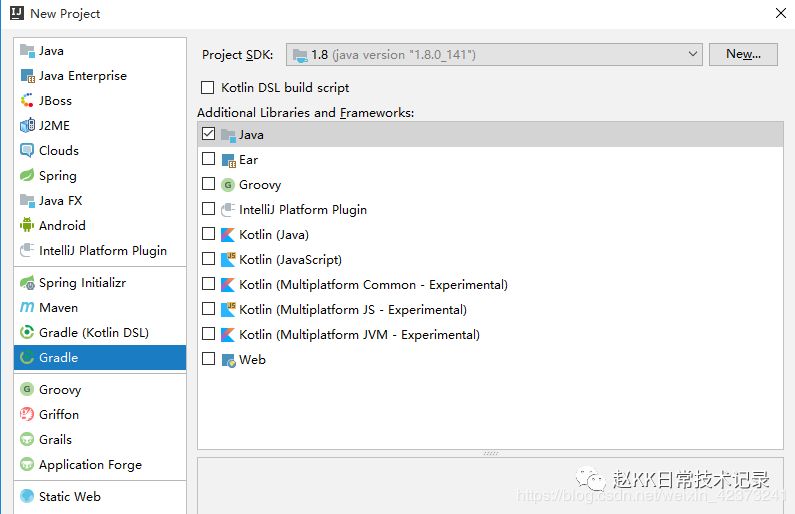Tick the Groovy framework checkbox
The height and width of the screenshot is (514, 795).
coord(208,183)
